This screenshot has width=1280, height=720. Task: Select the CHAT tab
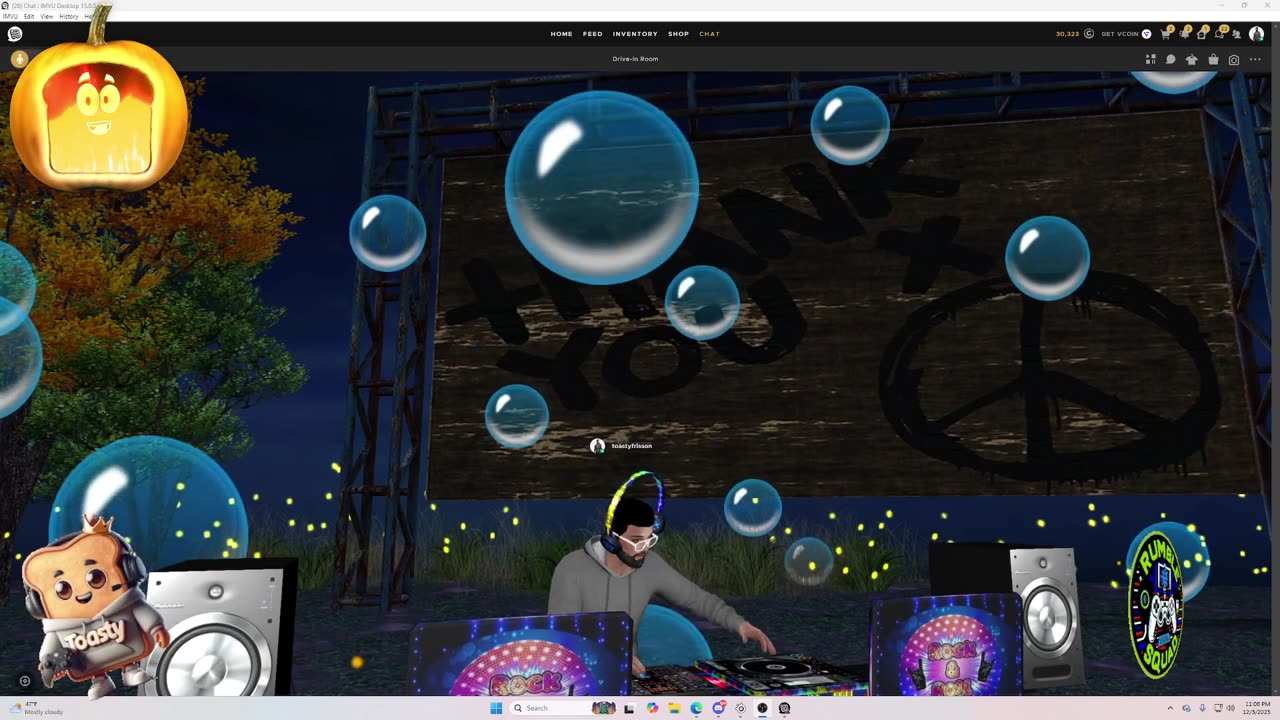coord(709,34)
